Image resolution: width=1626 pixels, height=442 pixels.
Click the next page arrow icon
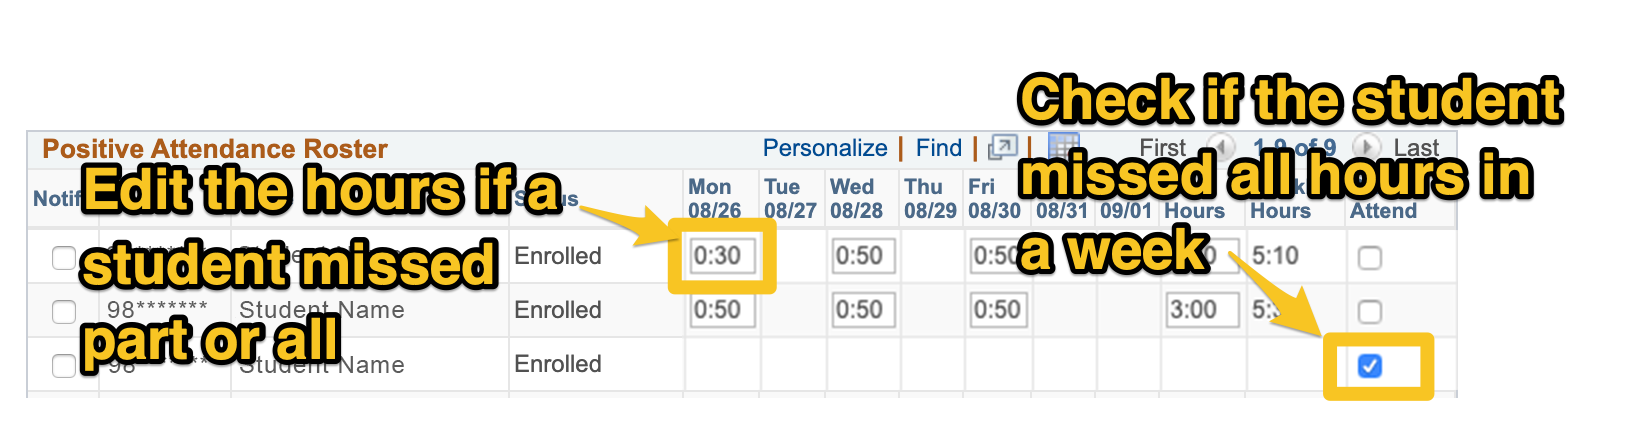pos(1366,148)
